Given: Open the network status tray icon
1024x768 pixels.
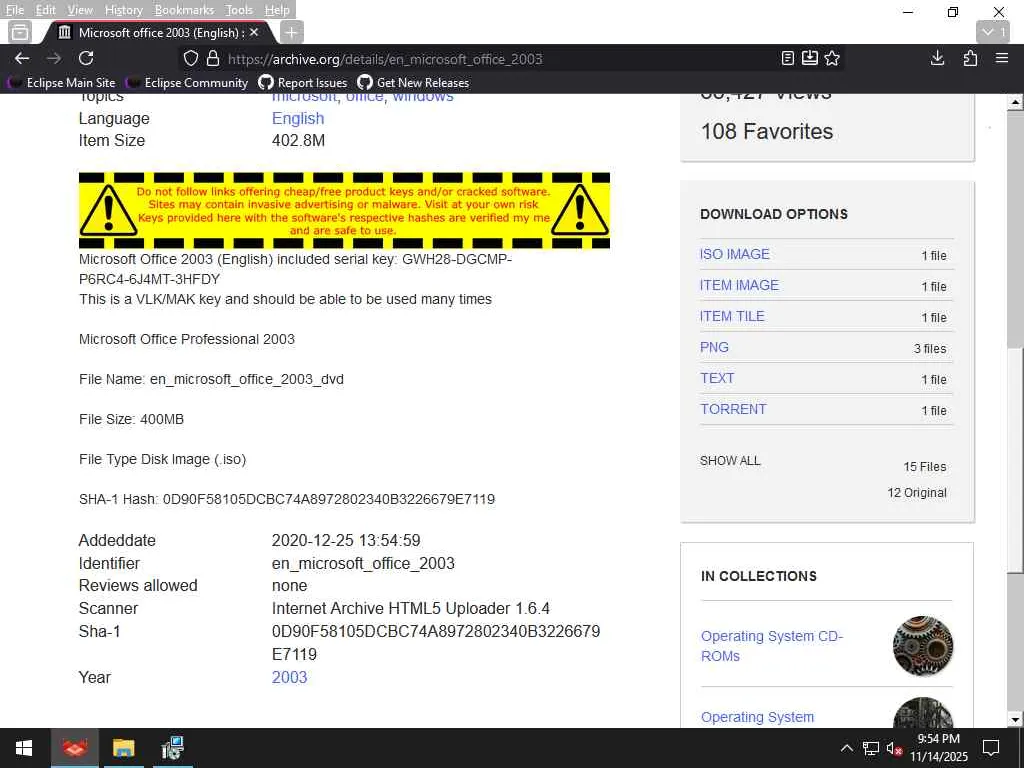Looking at the screenshot, I should coord(871,748).
